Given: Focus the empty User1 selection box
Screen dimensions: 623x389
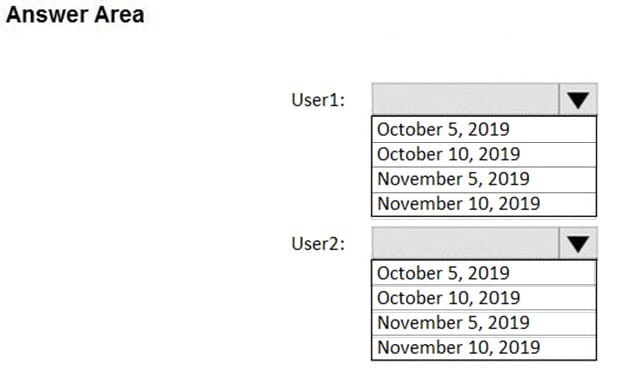Looking at the screenshot, I should click(465, 99).
